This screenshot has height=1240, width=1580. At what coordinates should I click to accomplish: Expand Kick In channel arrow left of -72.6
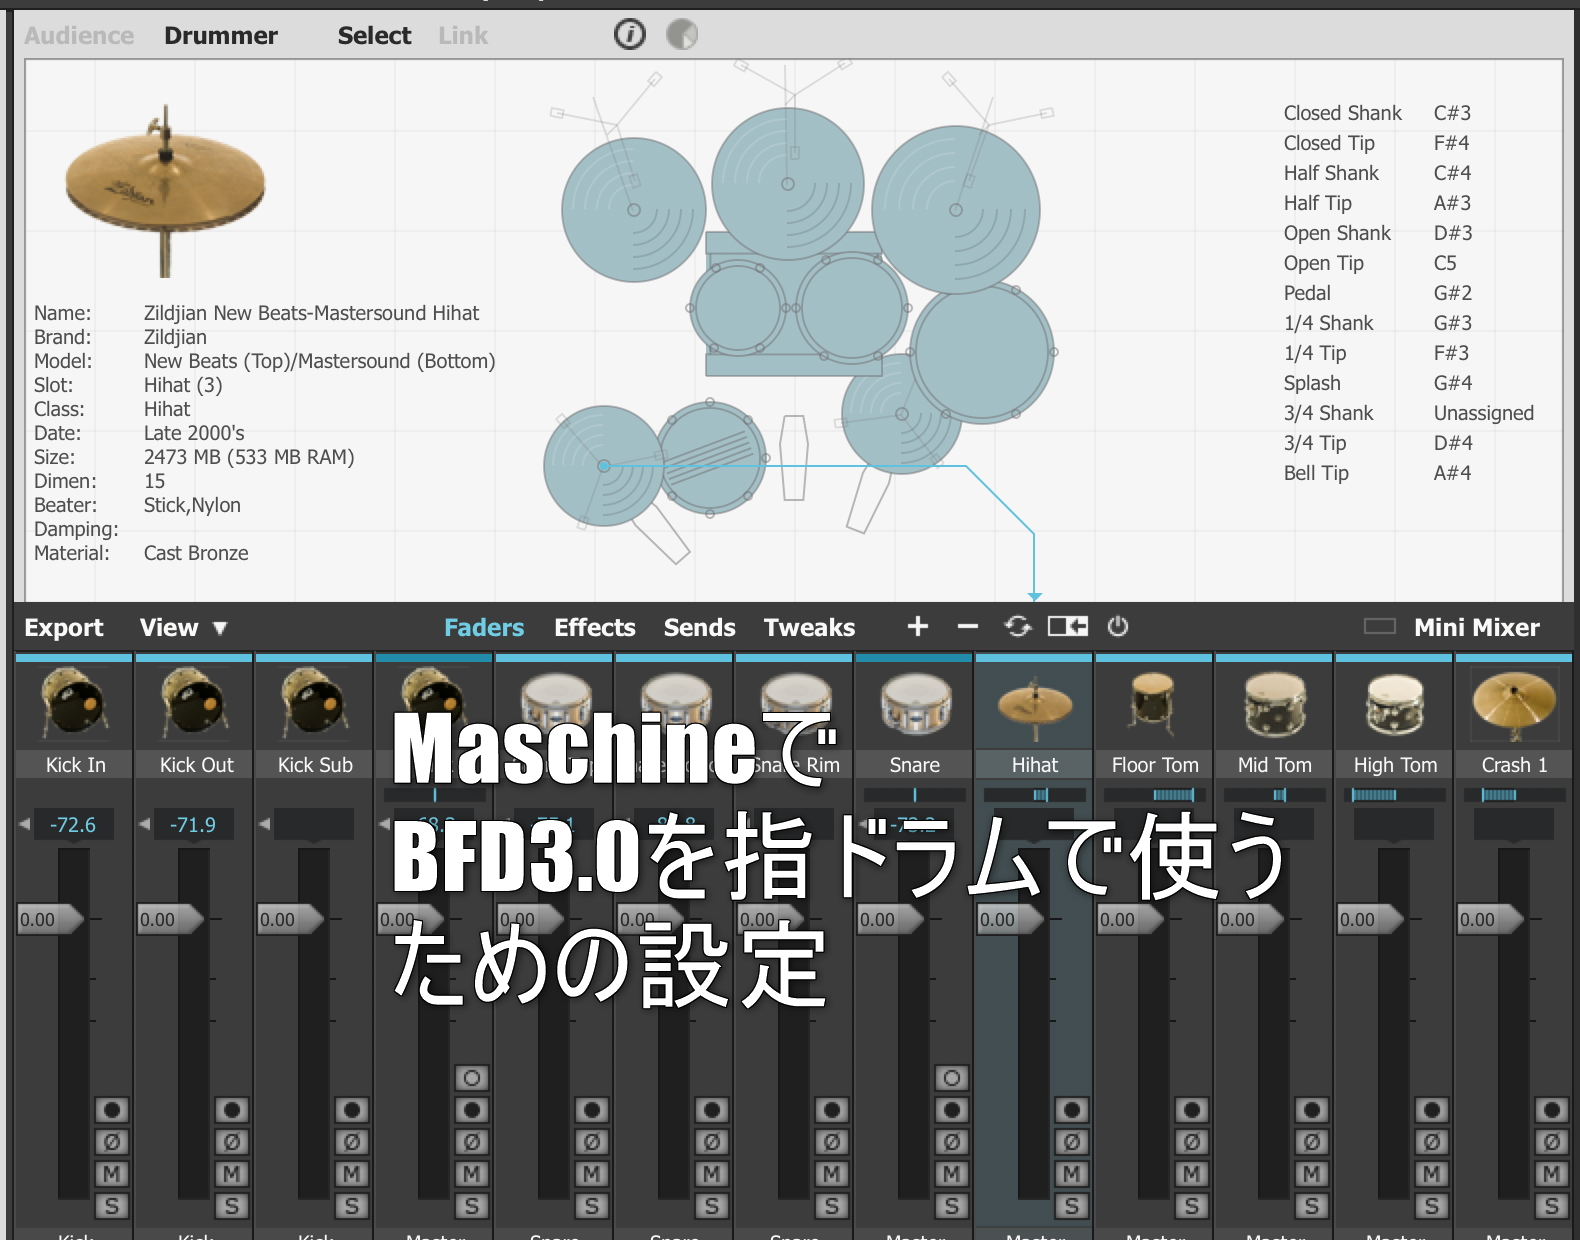[x=25, y=824]
